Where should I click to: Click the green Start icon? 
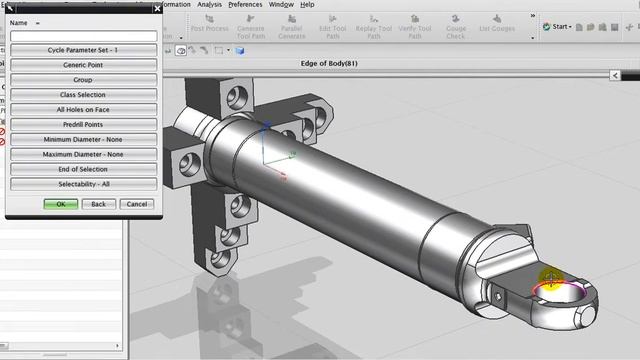tap(547, 27)
